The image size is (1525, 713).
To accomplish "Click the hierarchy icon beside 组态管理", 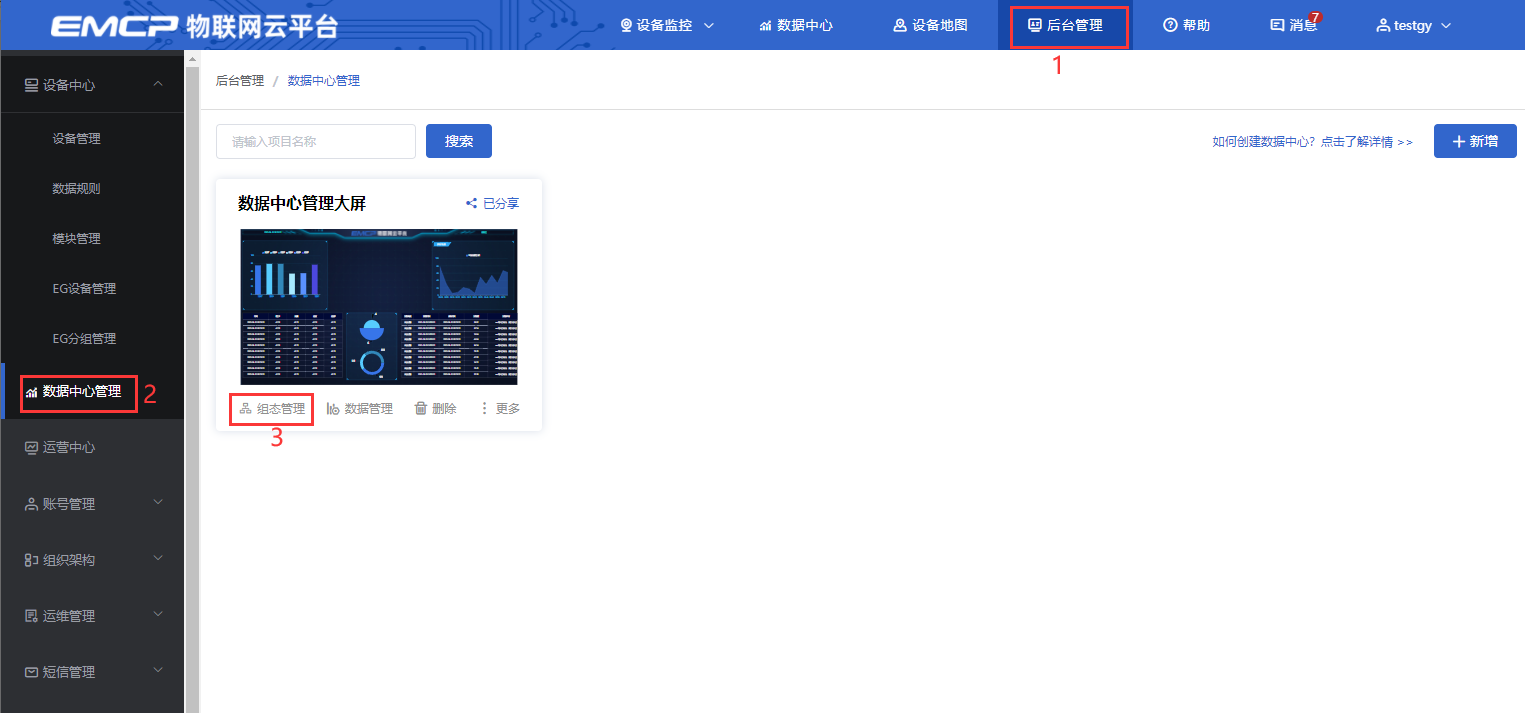I will [245, 409].
